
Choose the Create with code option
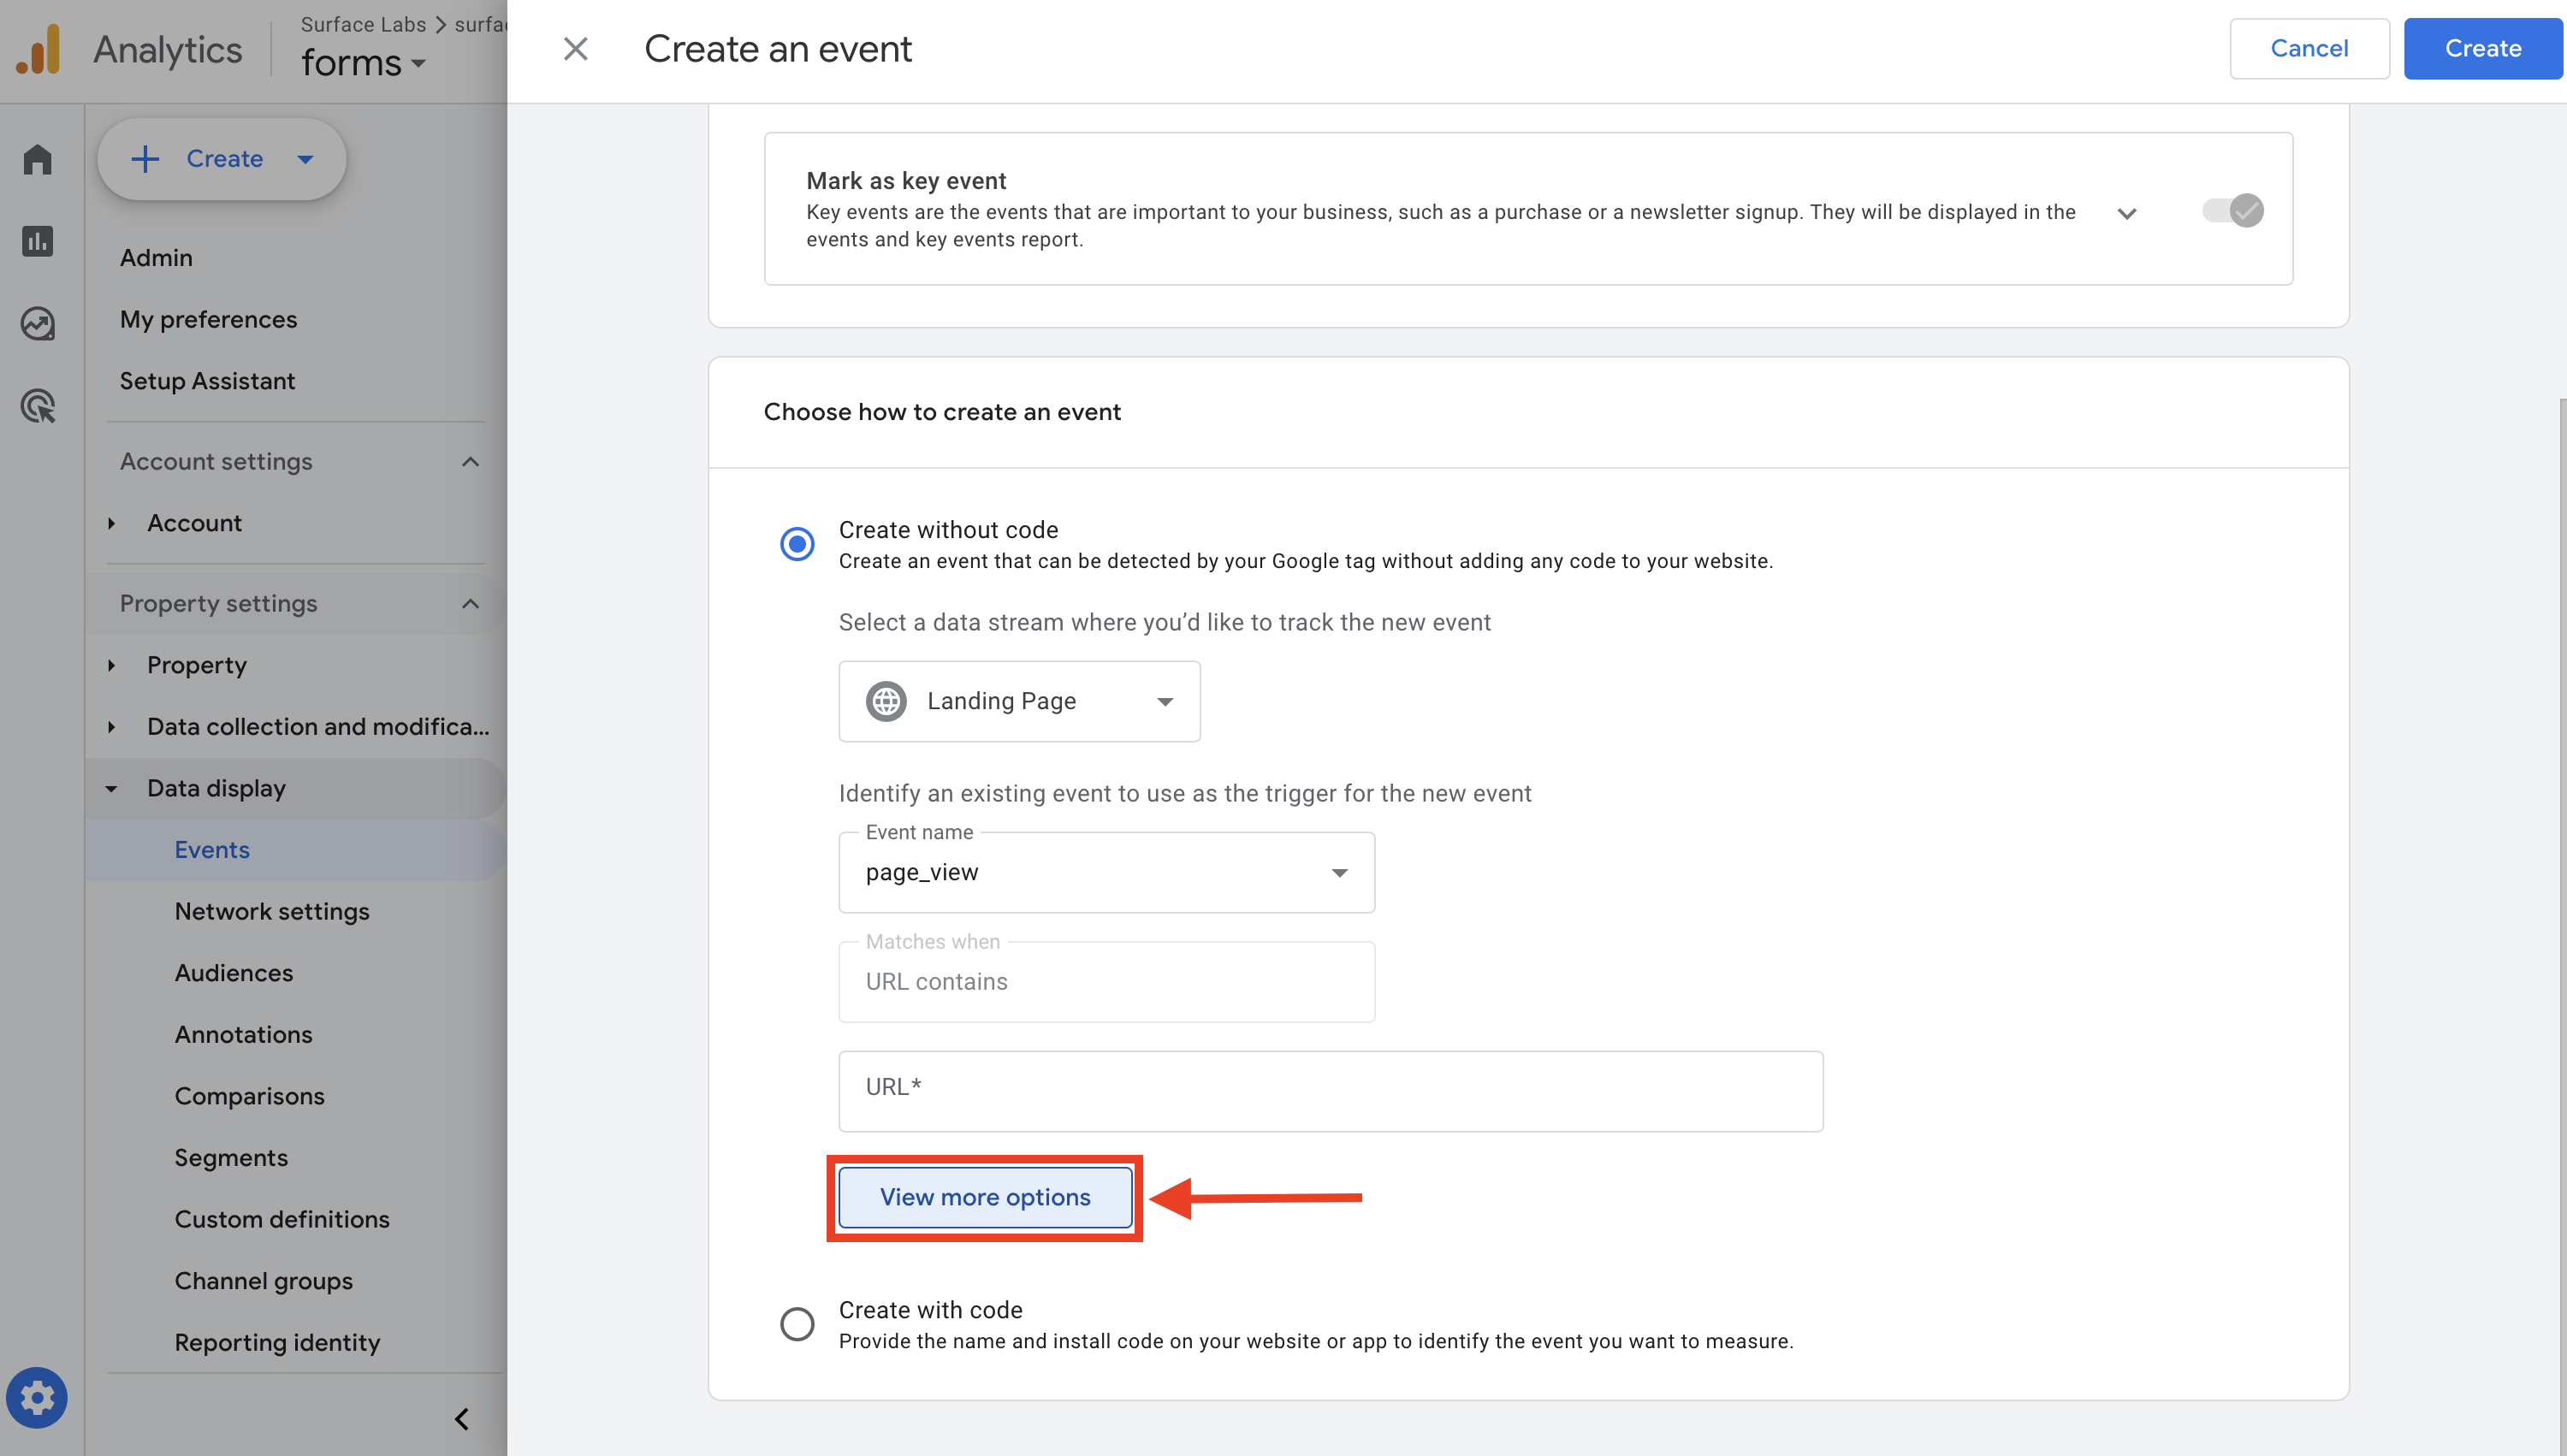(797, 1323)
